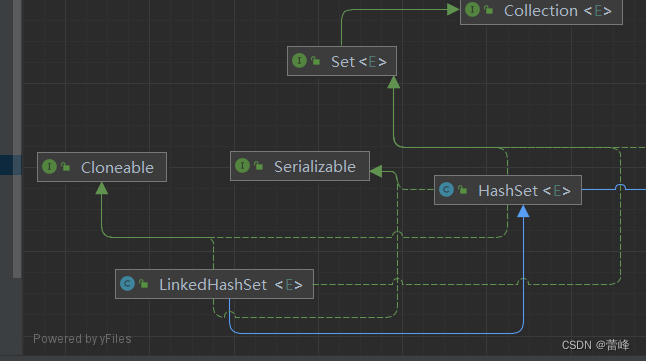Click the public lock icon on LinkedHashSet node
The image size is (646, 361).
point(143,284)
